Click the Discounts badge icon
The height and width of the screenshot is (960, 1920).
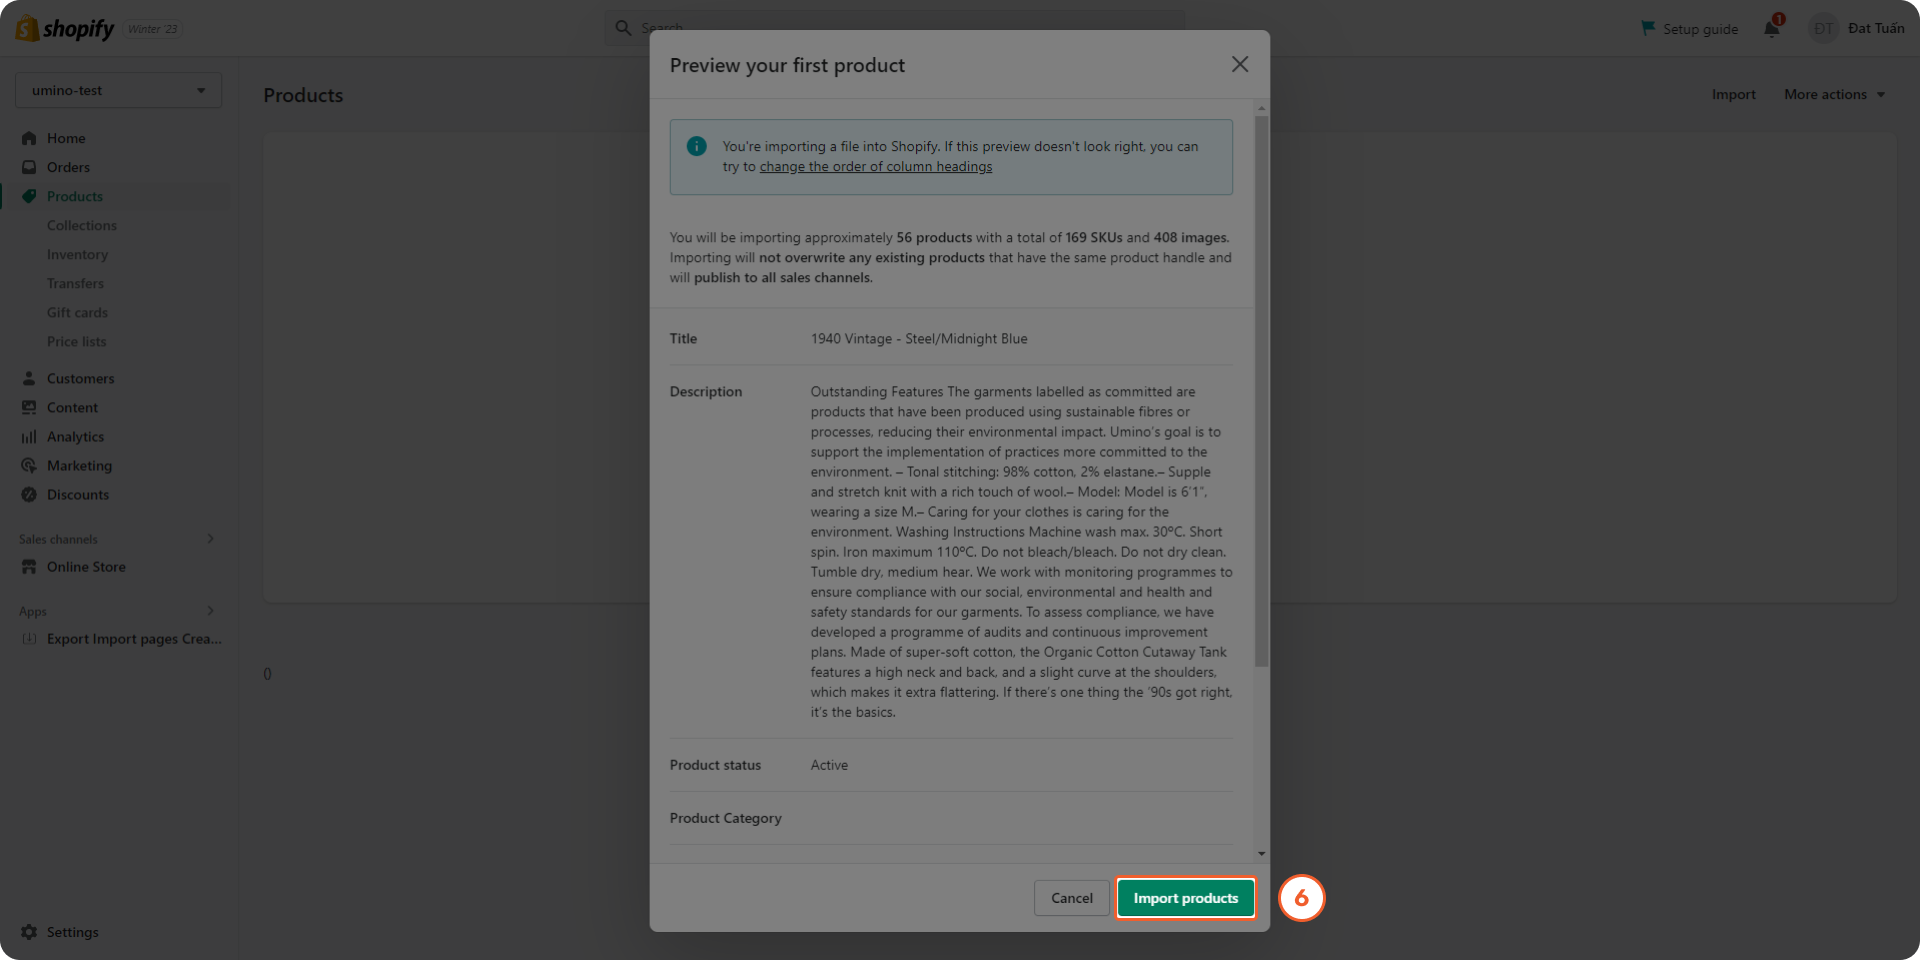click(x=29, y=495)
